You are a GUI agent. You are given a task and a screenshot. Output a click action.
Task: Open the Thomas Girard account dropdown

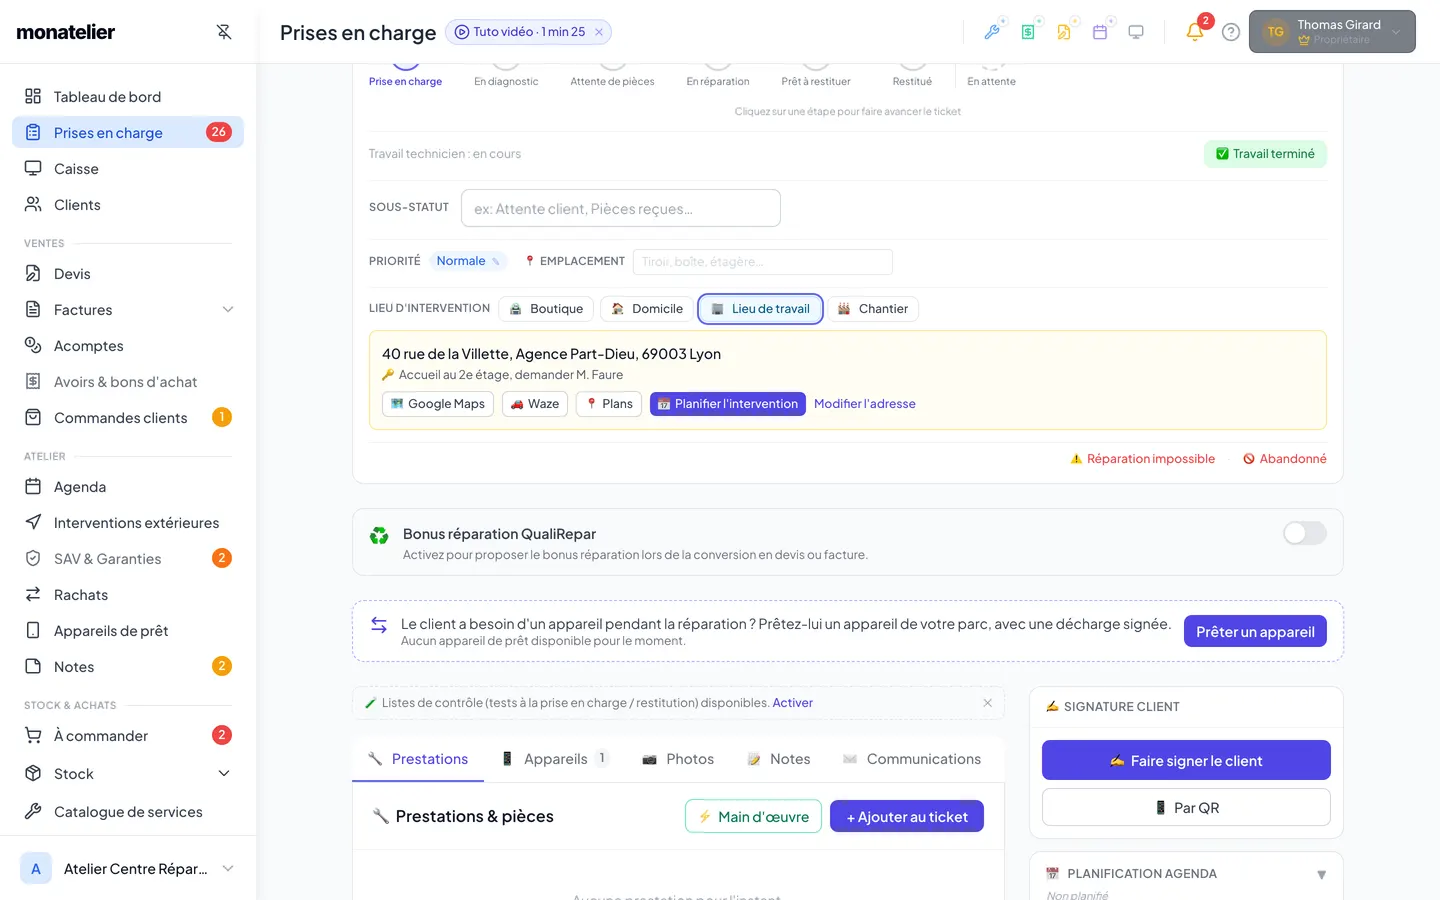coord(1332,32)
